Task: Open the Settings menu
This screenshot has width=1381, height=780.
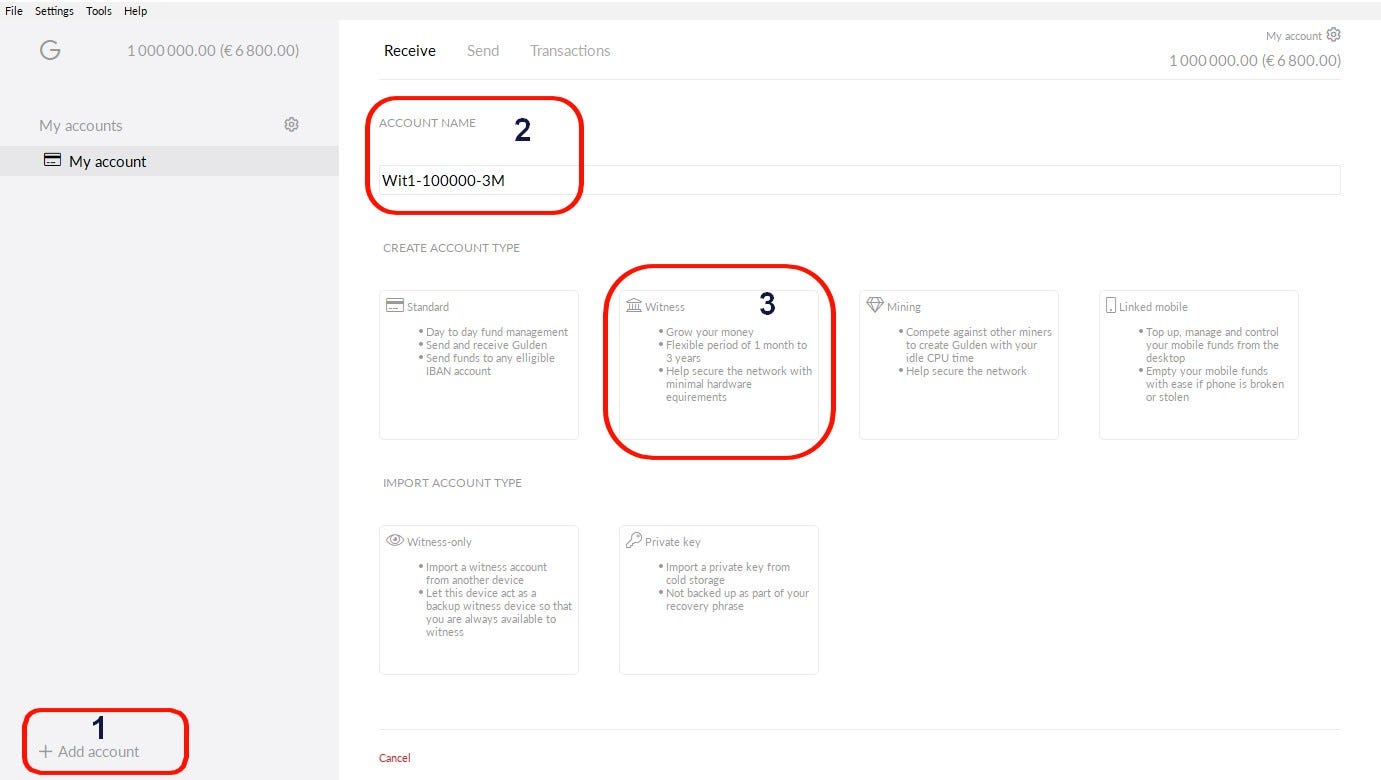Action: pyautogui.click(x=54, y=11)
